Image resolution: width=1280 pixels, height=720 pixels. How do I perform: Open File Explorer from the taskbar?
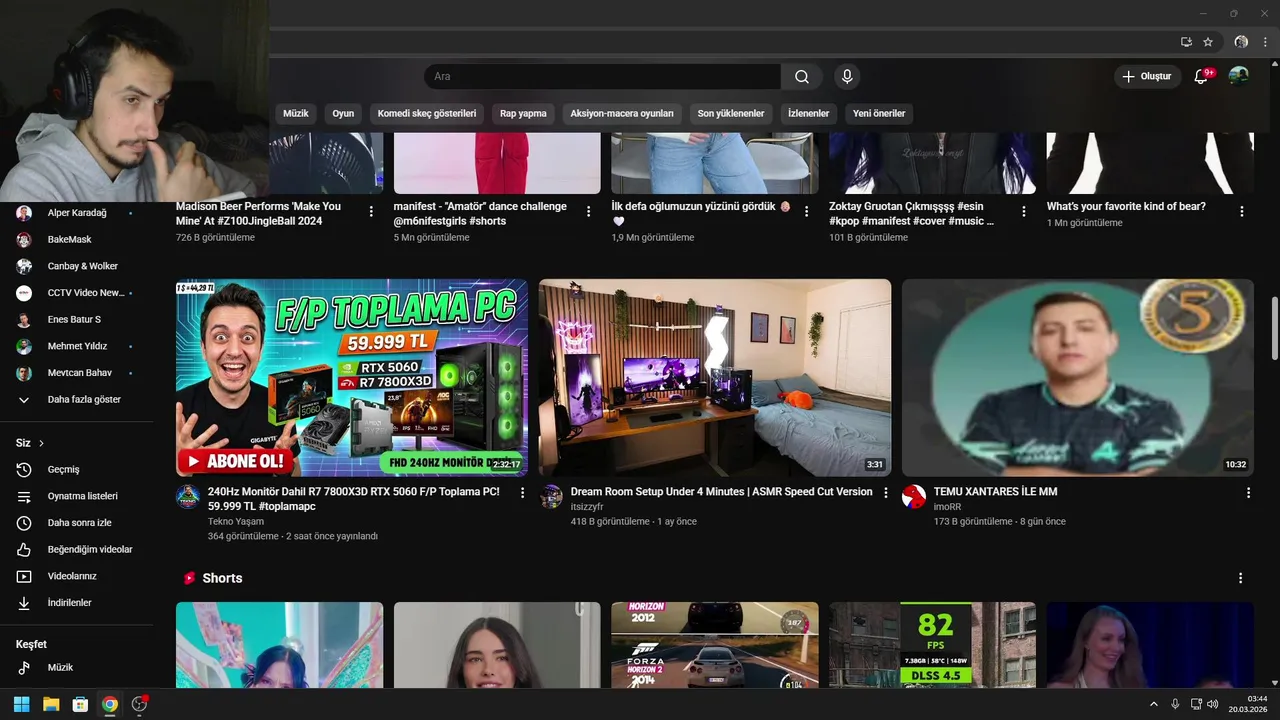51,704
